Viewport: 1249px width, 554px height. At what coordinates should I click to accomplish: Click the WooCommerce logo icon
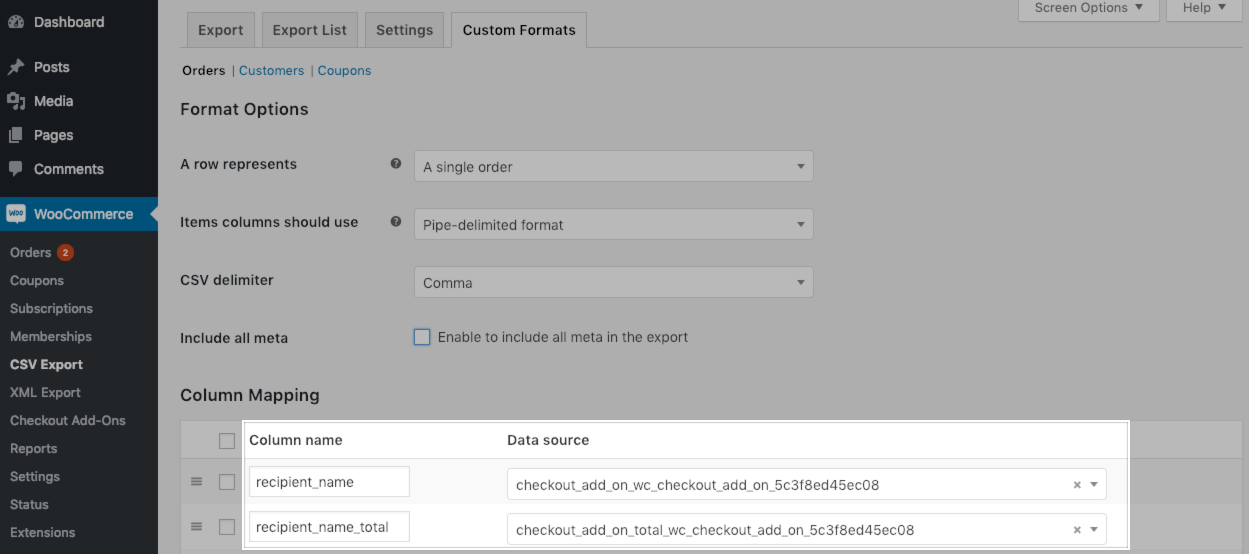pos(16,214)
